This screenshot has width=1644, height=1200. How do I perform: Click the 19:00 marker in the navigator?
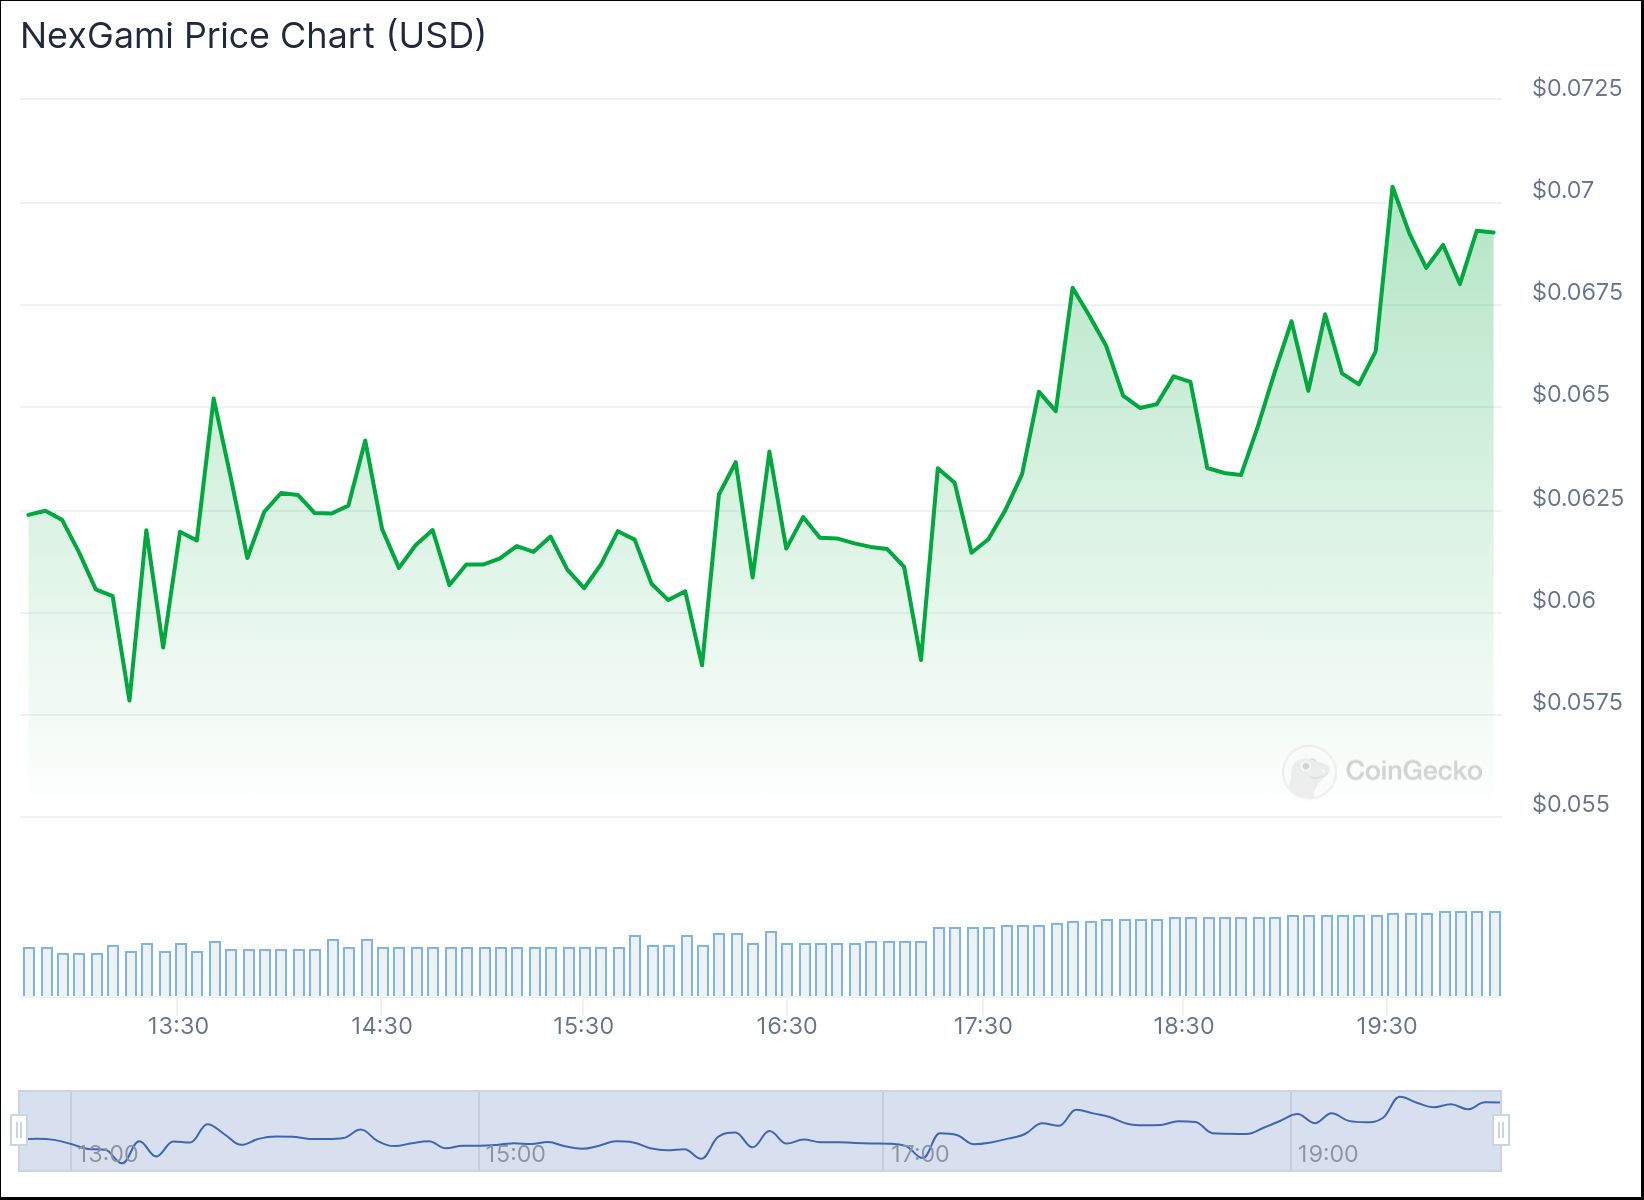[1328, 1154]
